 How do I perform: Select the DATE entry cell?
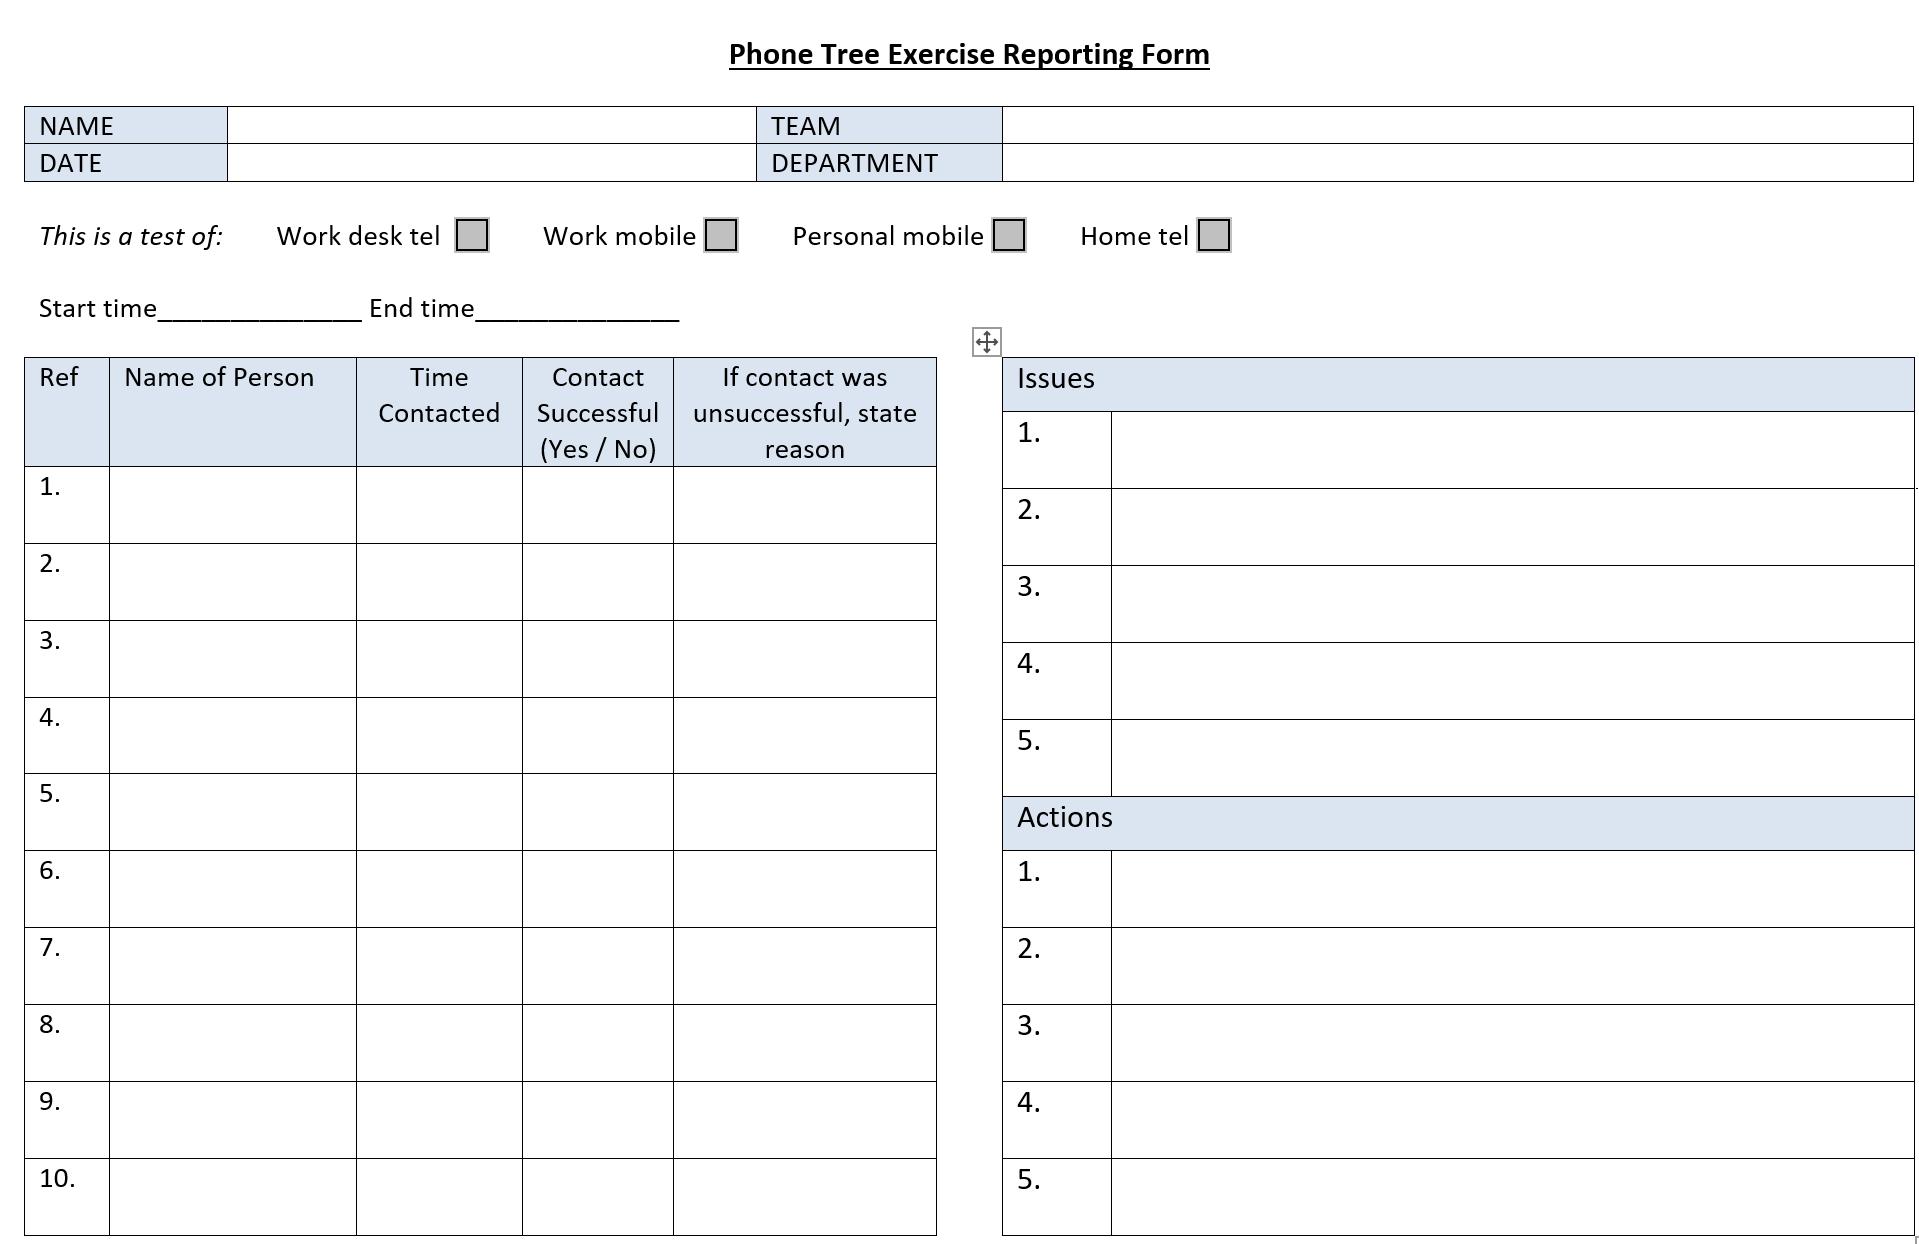tap(492, 163)
